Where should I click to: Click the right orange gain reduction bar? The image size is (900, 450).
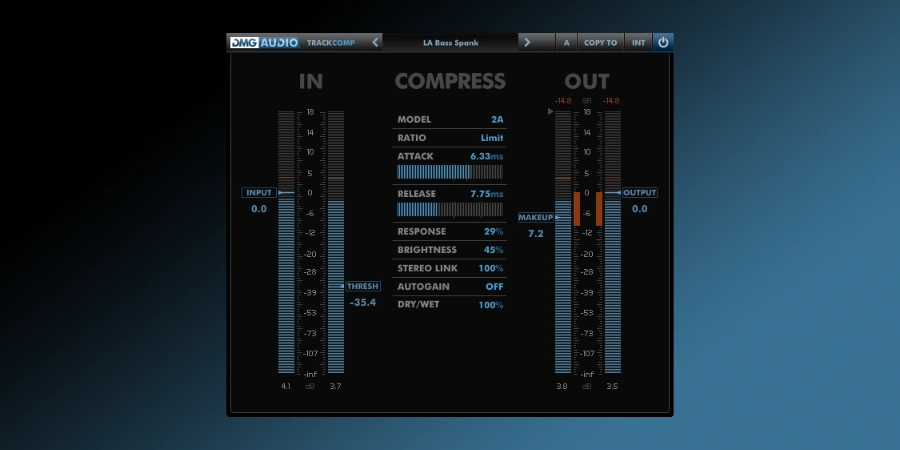pos(599,209)
